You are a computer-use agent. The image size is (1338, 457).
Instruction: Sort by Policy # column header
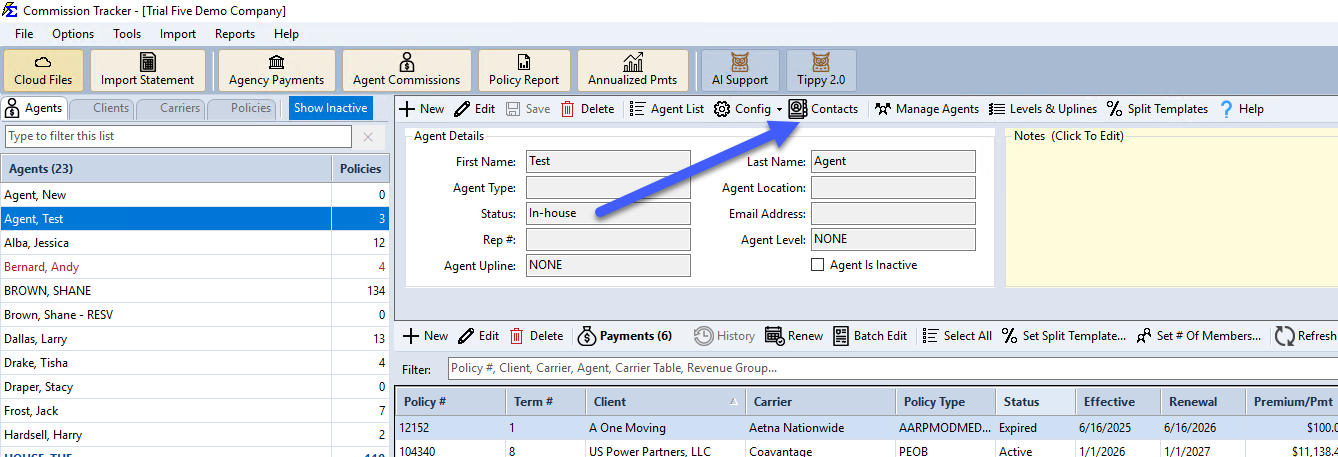(451, 402)
